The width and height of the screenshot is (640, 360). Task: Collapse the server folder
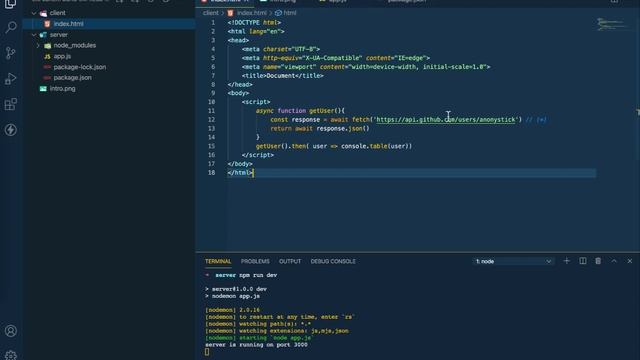(x=34, y=35)
